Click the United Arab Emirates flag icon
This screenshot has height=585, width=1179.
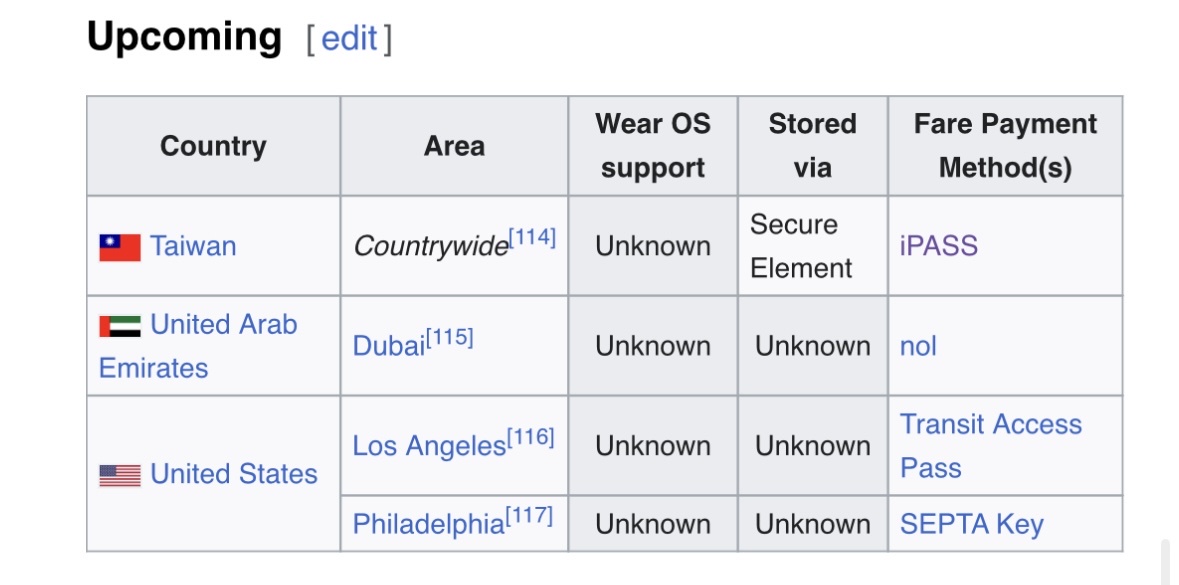[120, 326]
